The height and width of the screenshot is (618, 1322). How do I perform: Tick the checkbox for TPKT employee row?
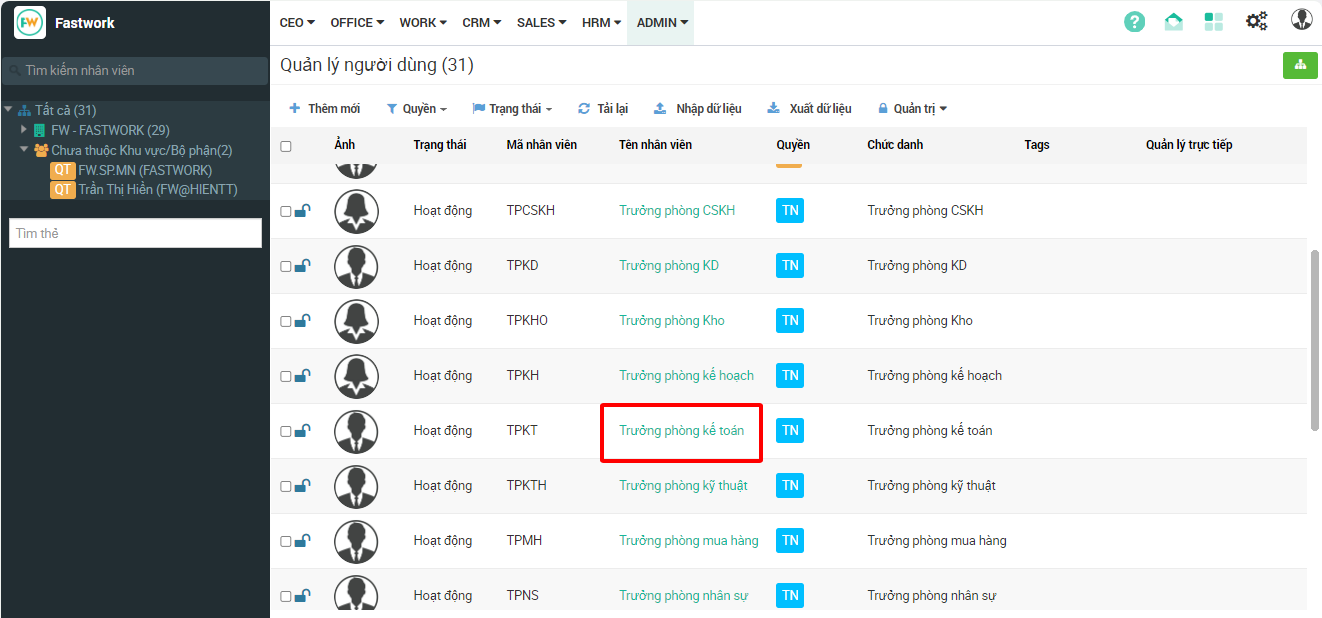click(x=286, y=431)
